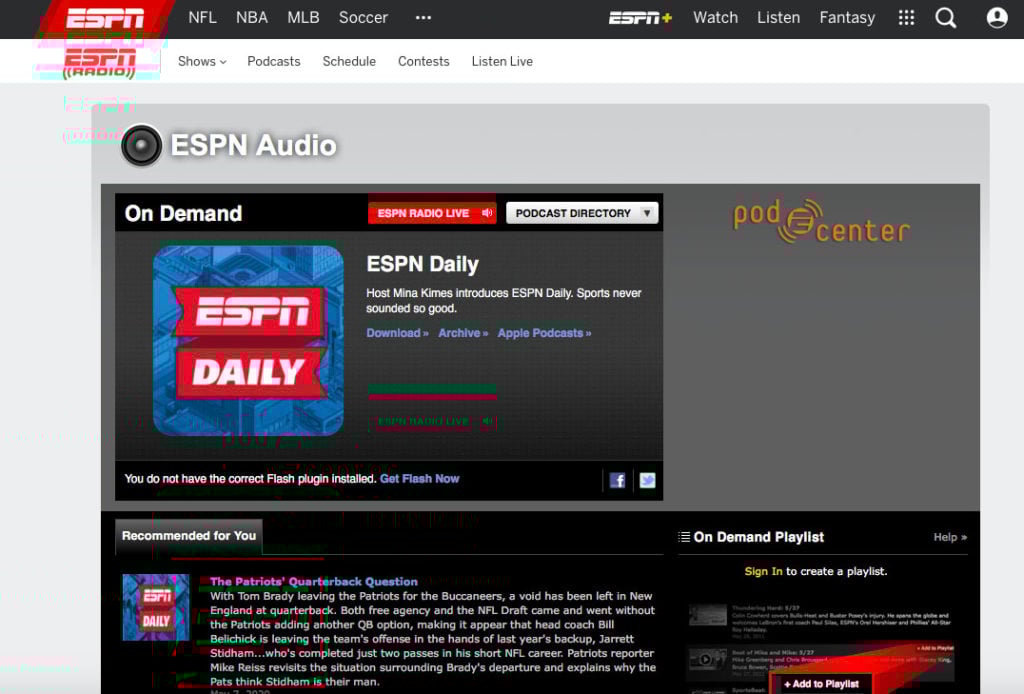Go to the MLB section
This screenshot has width=1024, height=694.
pos(304,18)
